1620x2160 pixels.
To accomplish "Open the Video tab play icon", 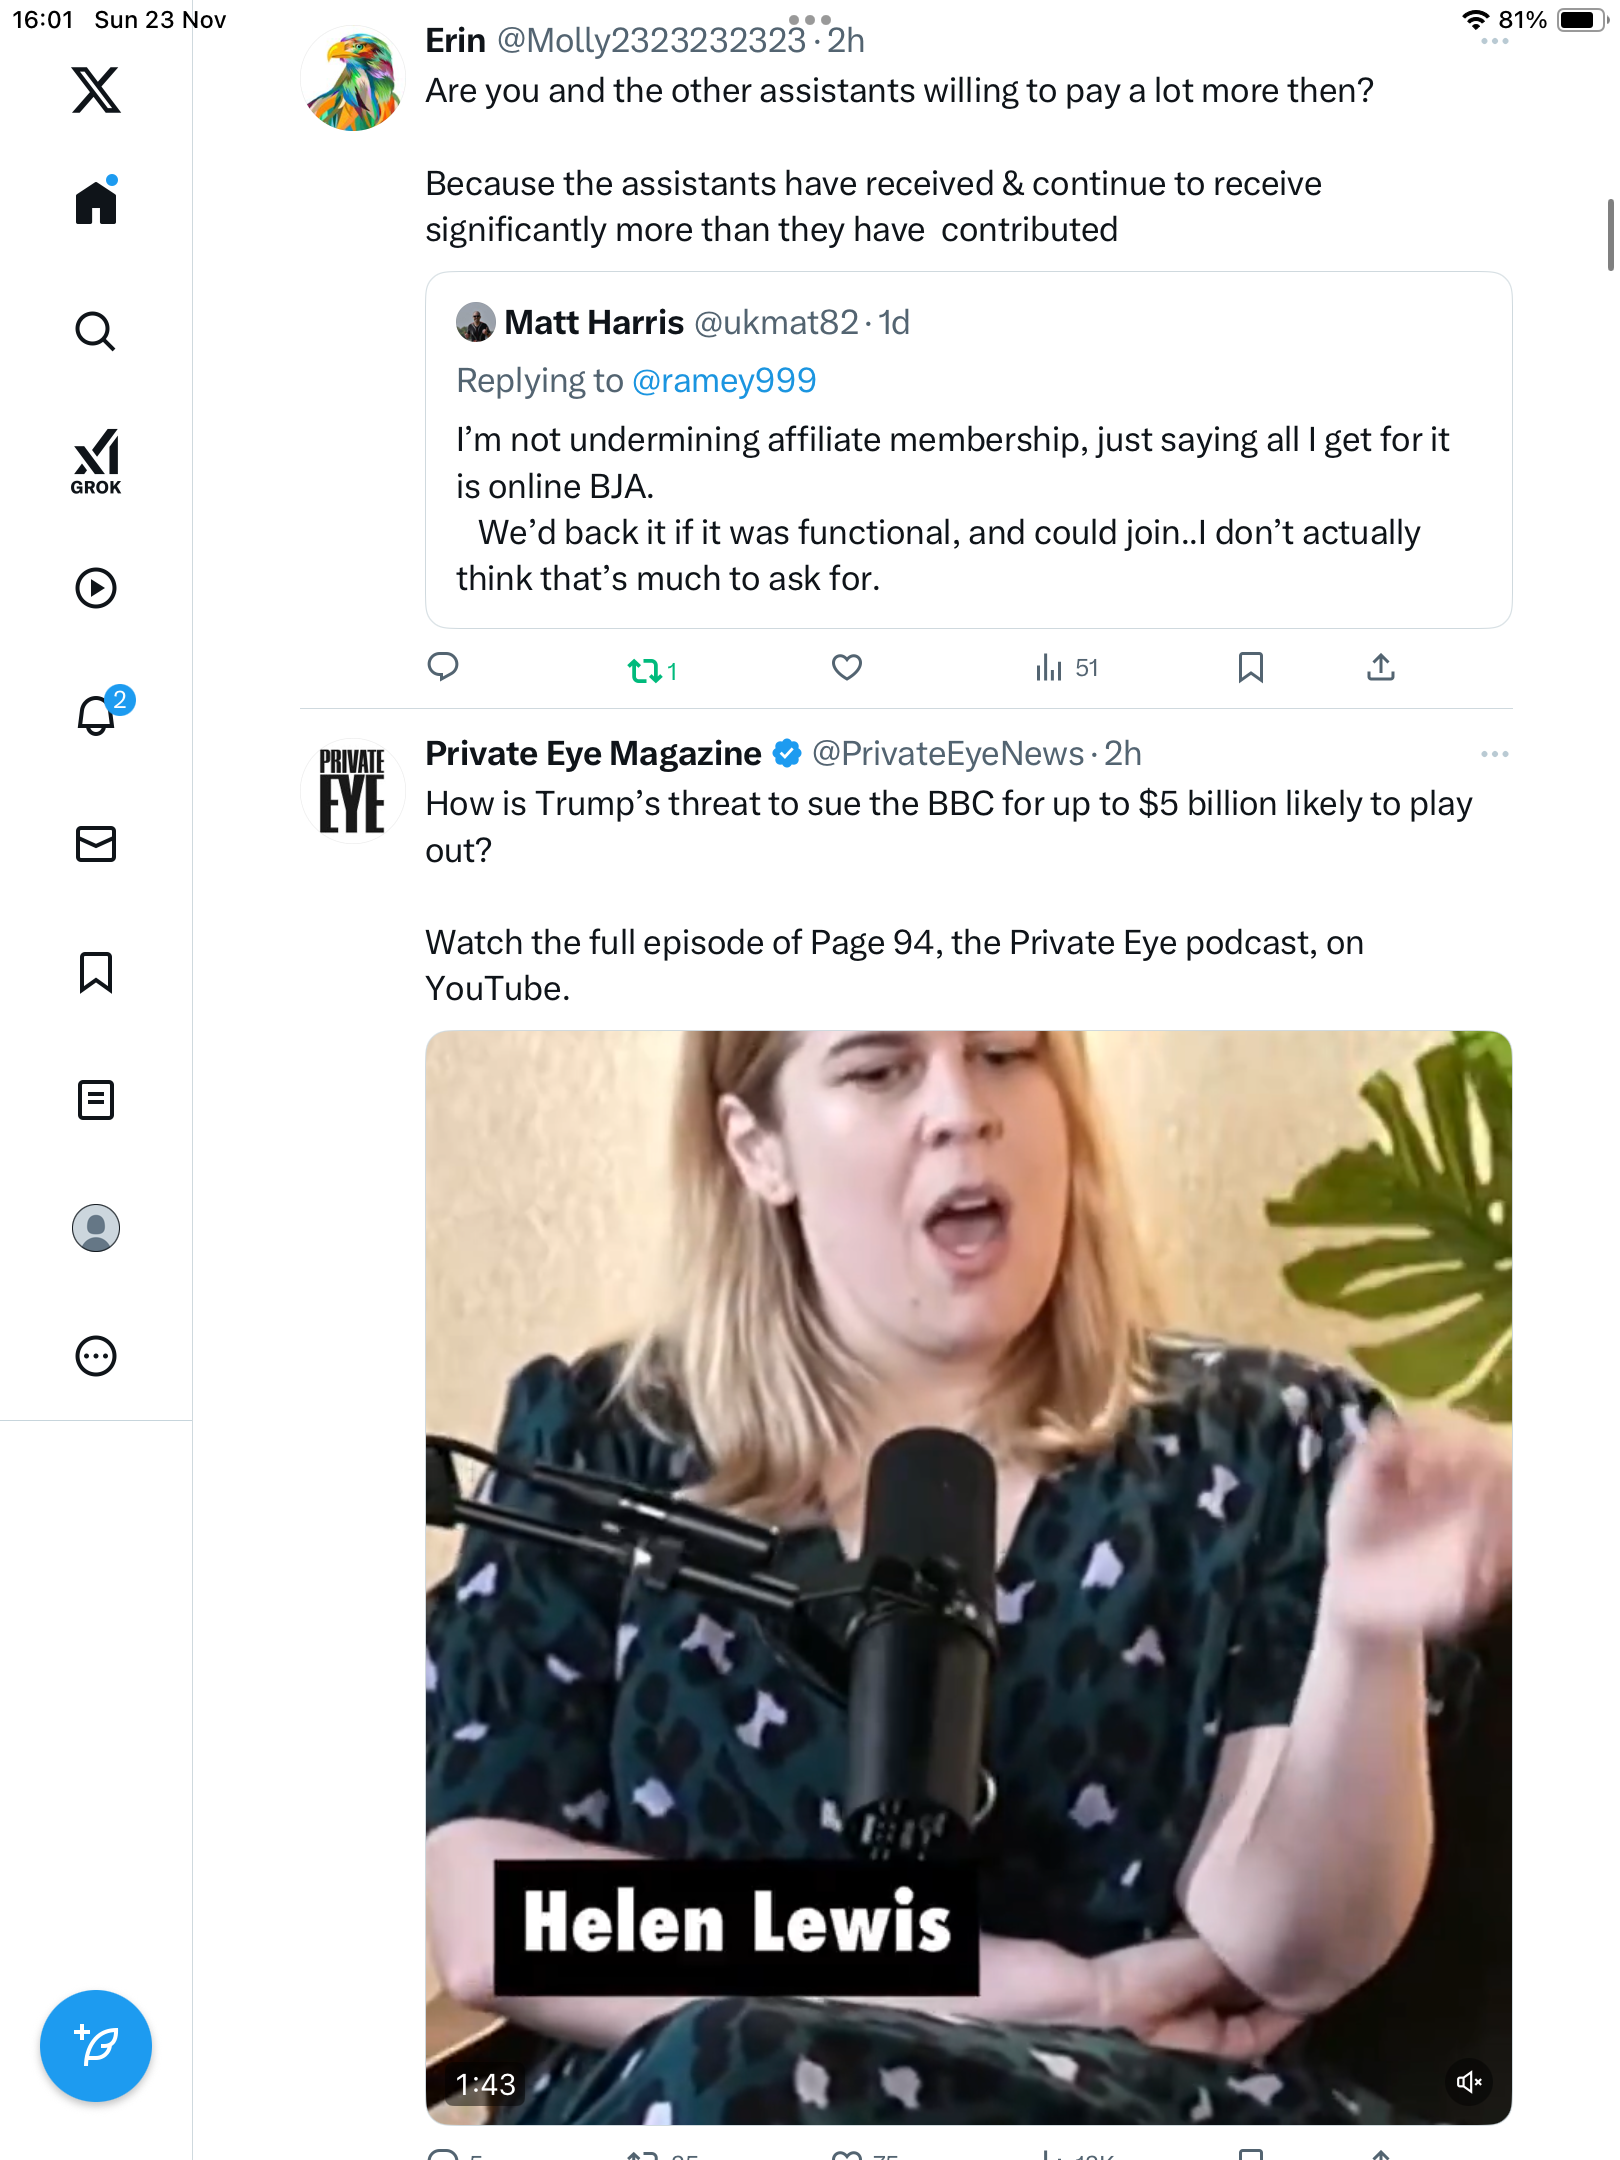I will (x=96, y=588).
